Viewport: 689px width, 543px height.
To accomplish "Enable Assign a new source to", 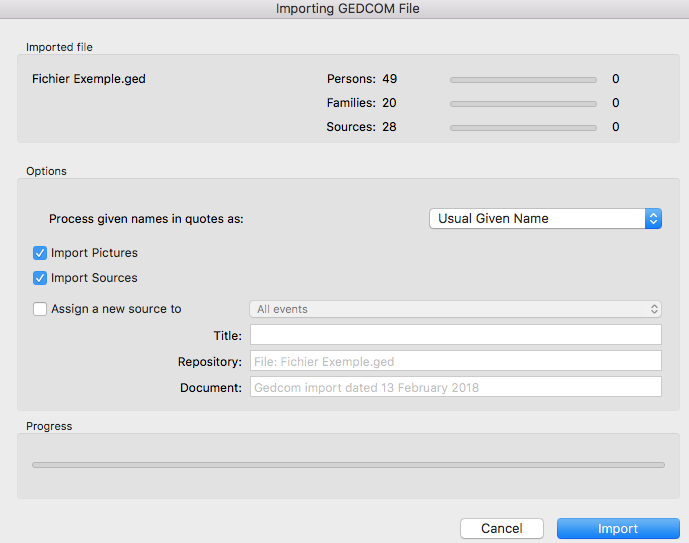I will click(40, 309).
